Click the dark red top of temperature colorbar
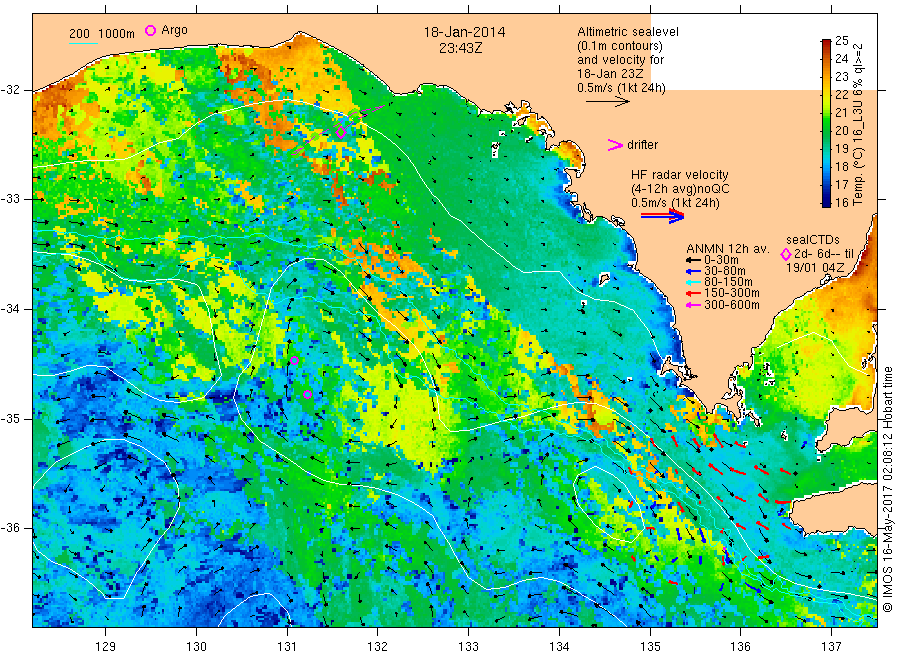The height and width of the screenshot is (660, 900). (x=826, y=42)
